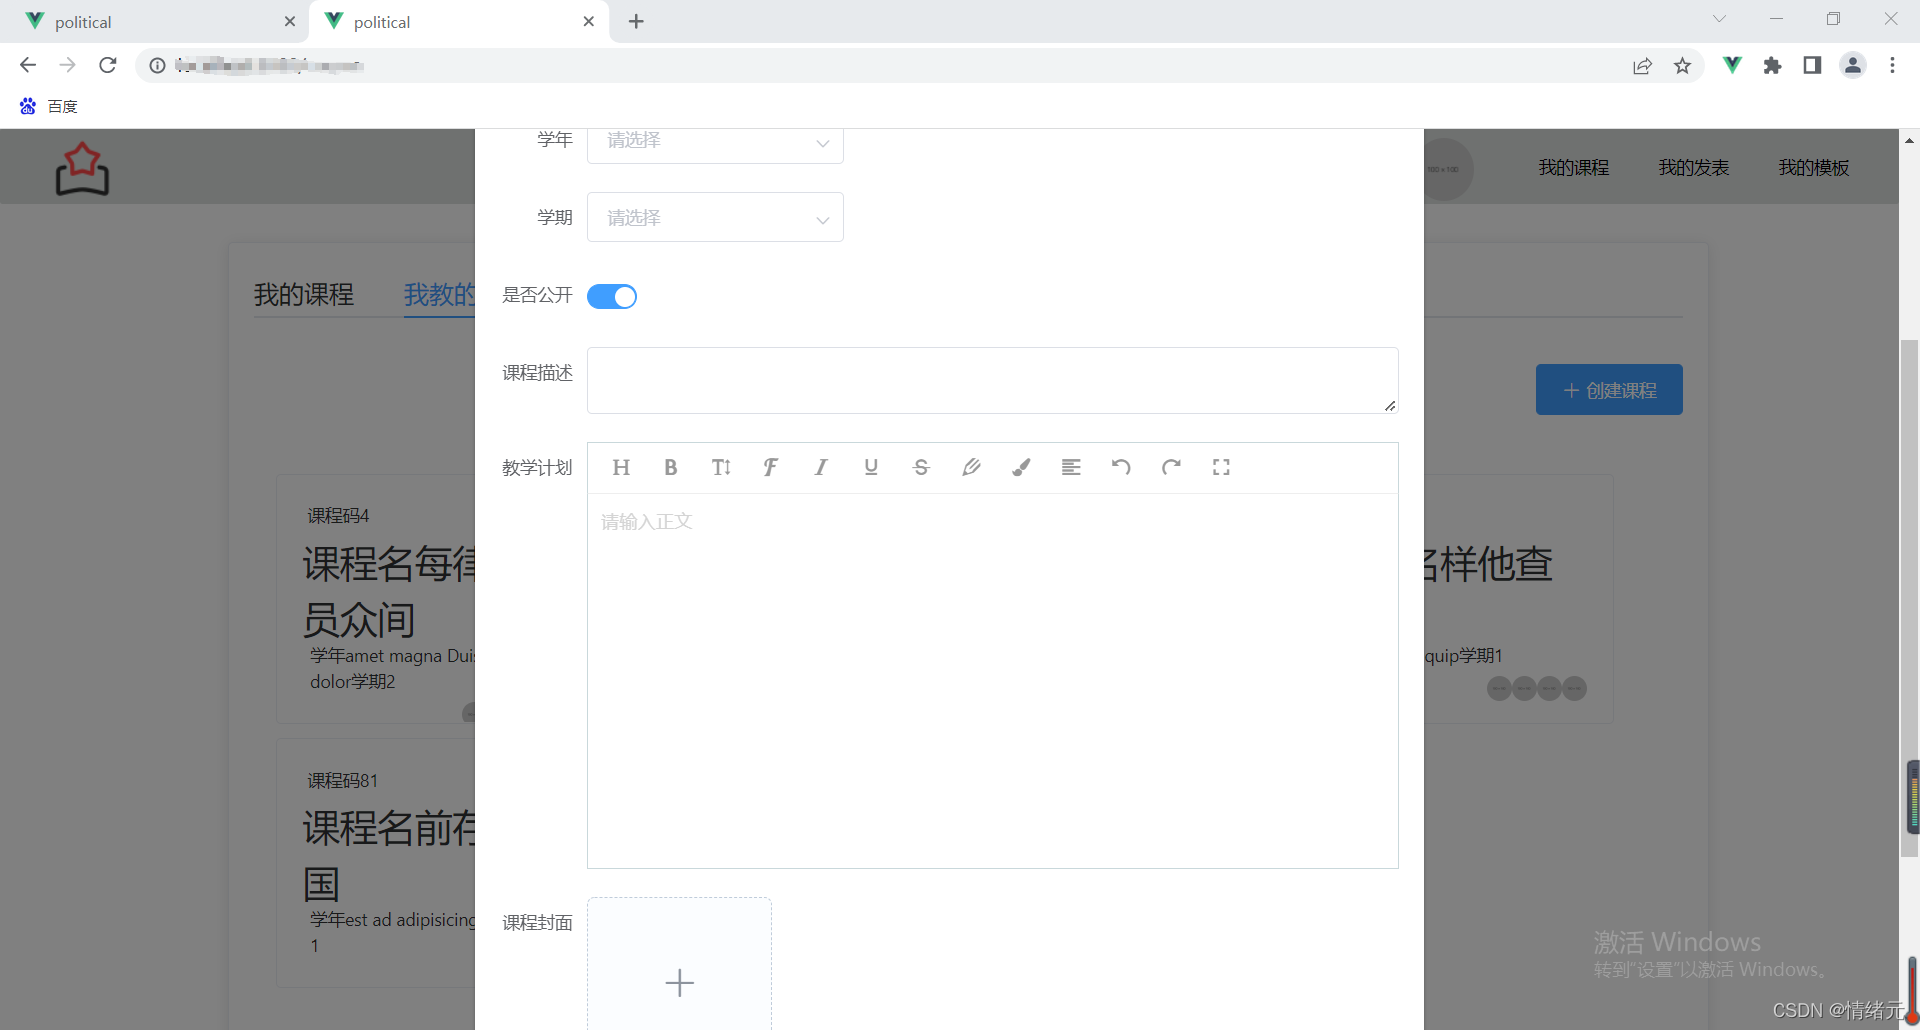The width and height of the screenshot is (1920, 1030).
Task: Close the active political tab
Action: [x=589, y=21]
